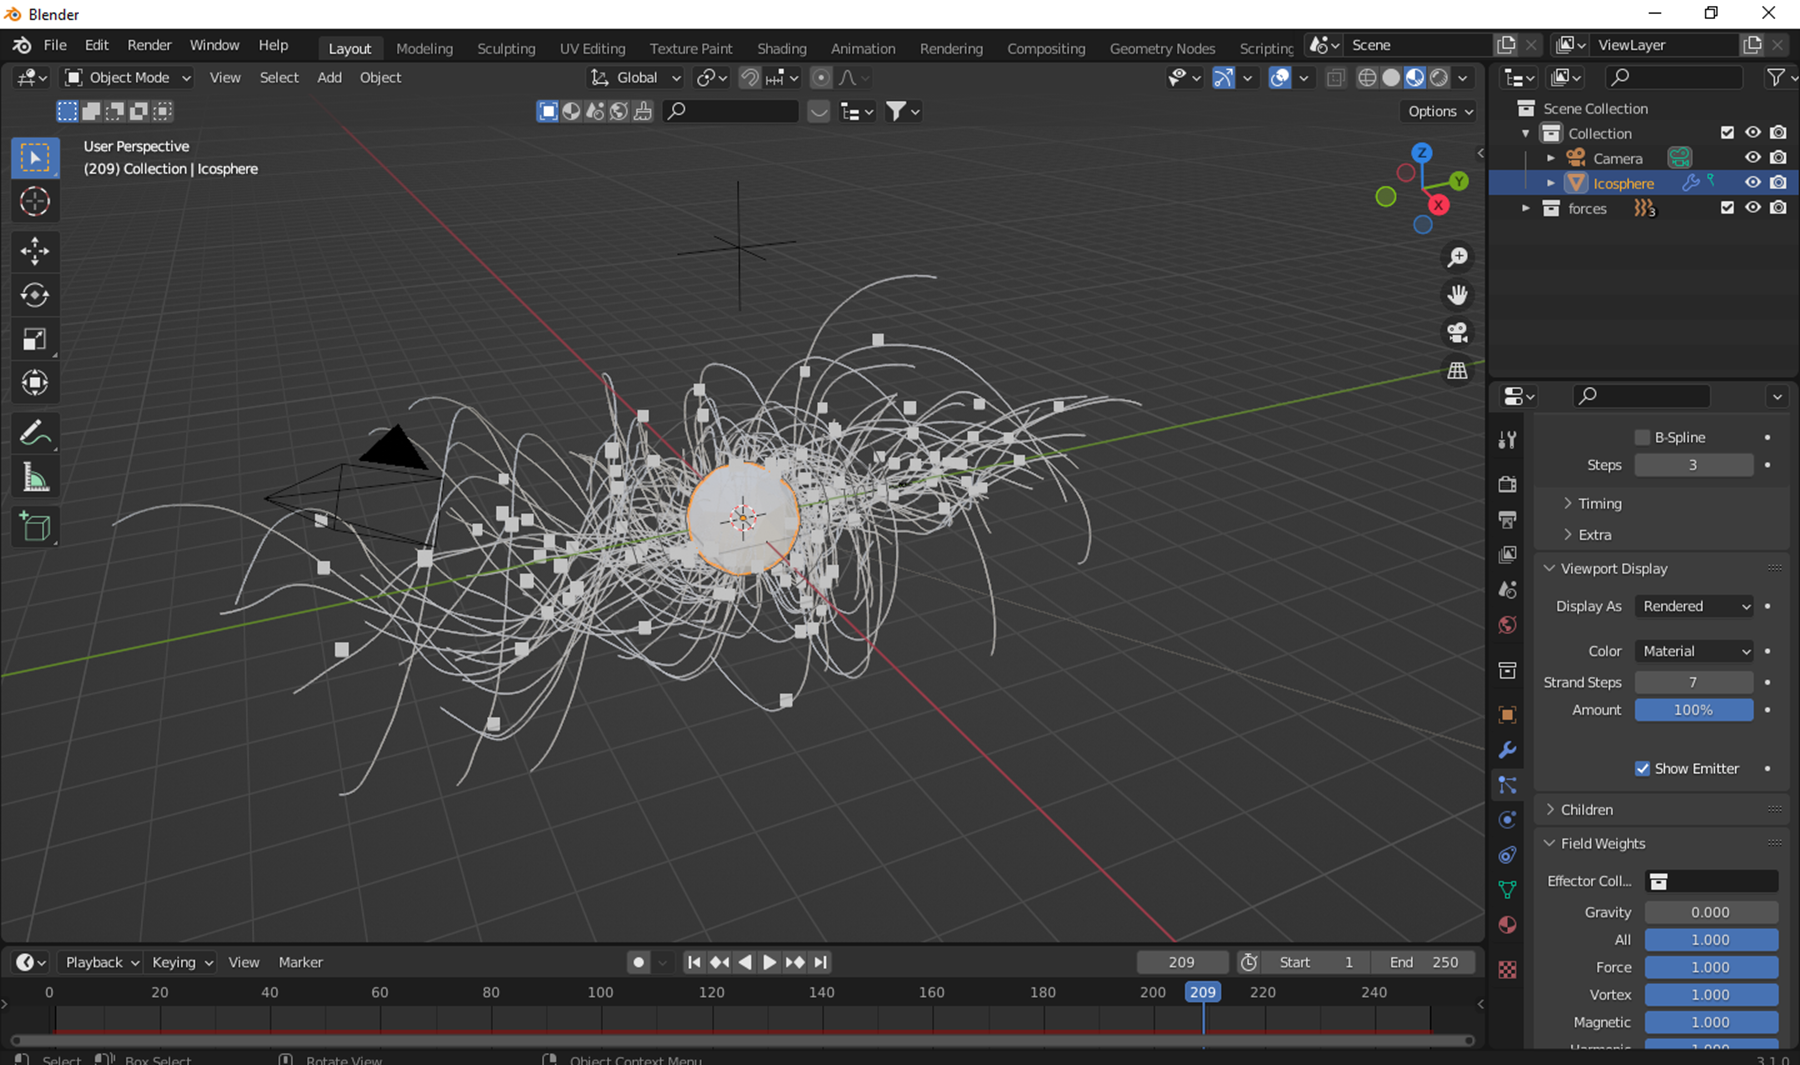Switch to the Sculpting workspace tab

(506, 48)
